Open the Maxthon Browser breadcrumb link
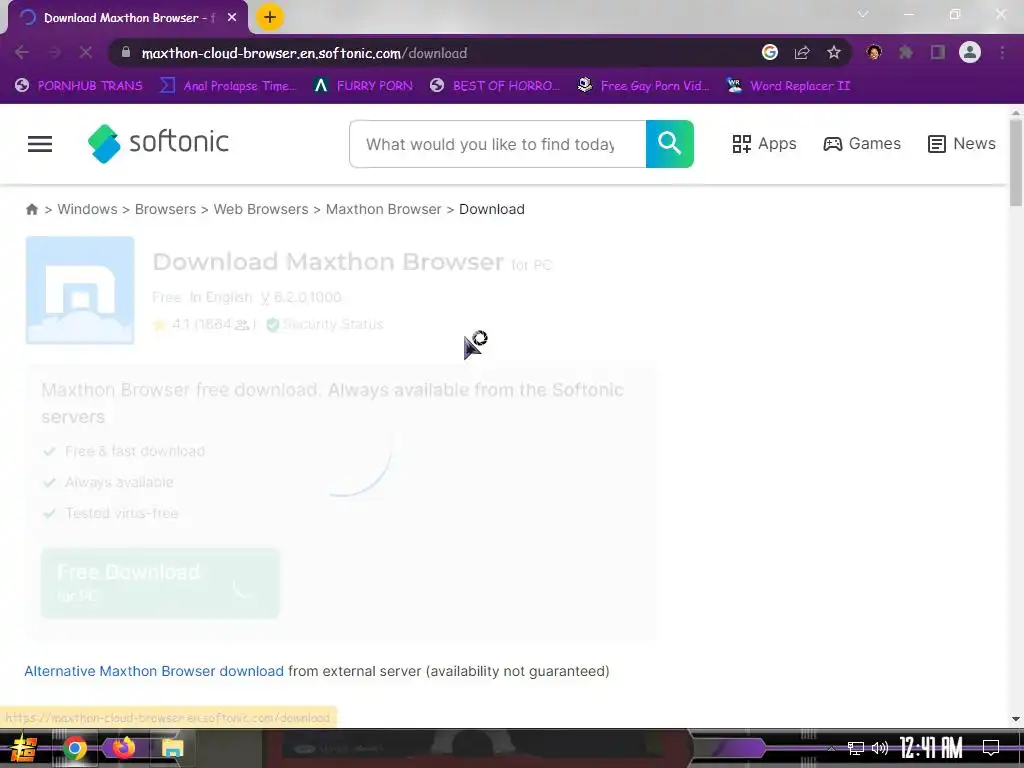The height and width of the screenshot is (768, 1024). pyautogui.click(x=383, y=209)
